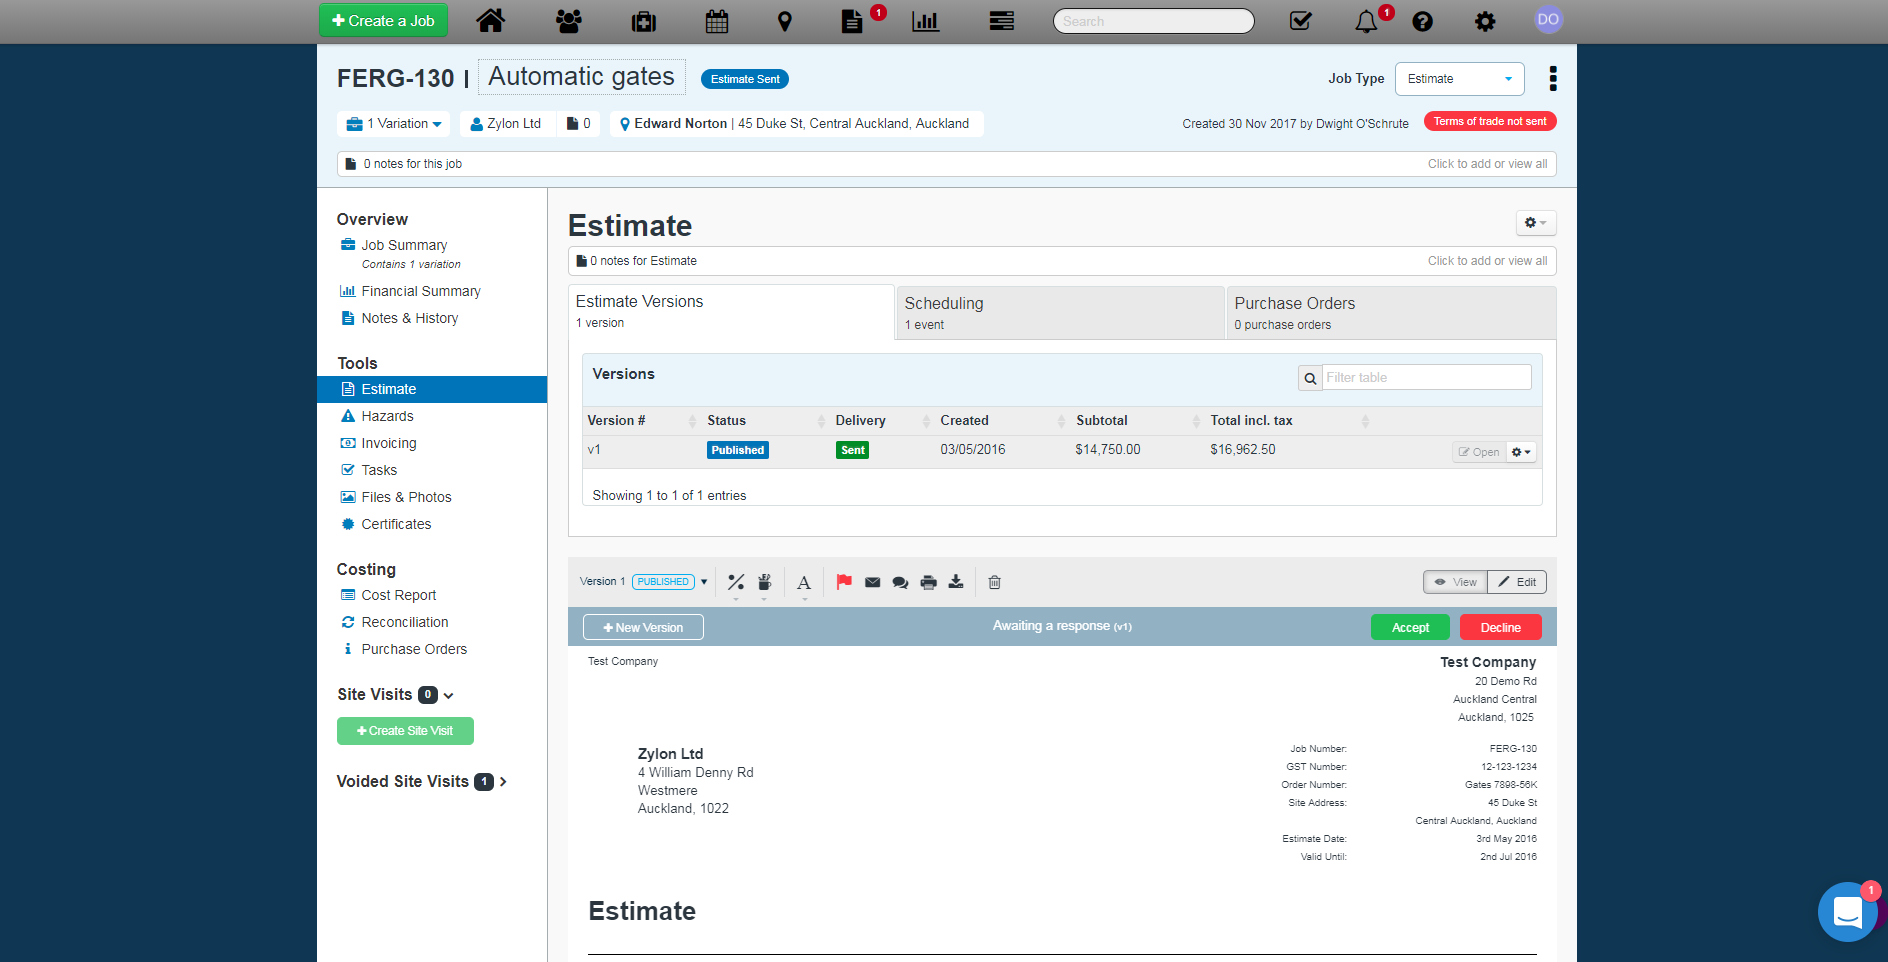Go to the Home dashboard icon
The height and width of the screenshot is (962, 1888).
pos(490,20)
